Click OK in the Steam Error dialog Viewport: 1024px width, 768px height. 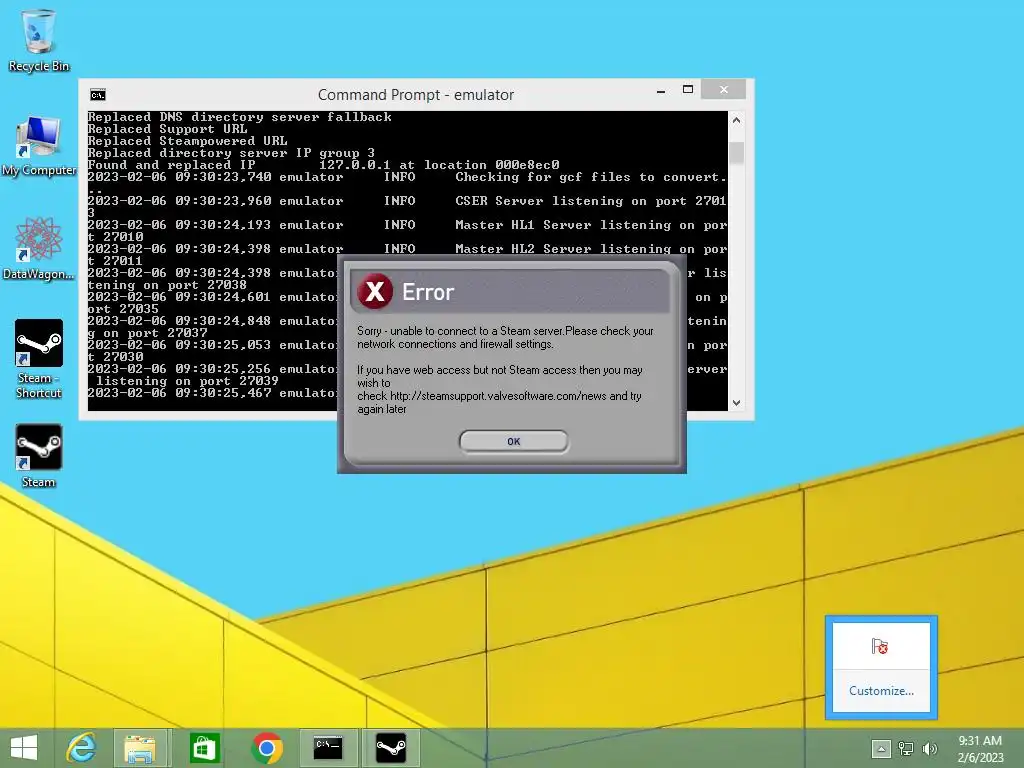tap(513, 441)
